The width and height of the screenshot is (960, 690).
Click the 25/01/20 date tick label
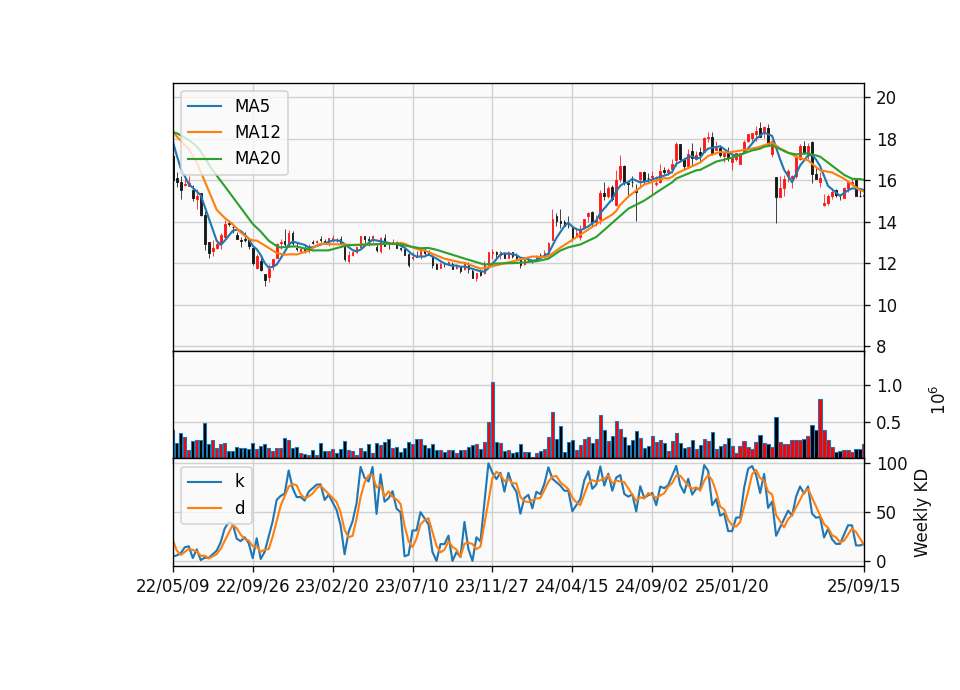pyautogui.click(x=732, y=586)
